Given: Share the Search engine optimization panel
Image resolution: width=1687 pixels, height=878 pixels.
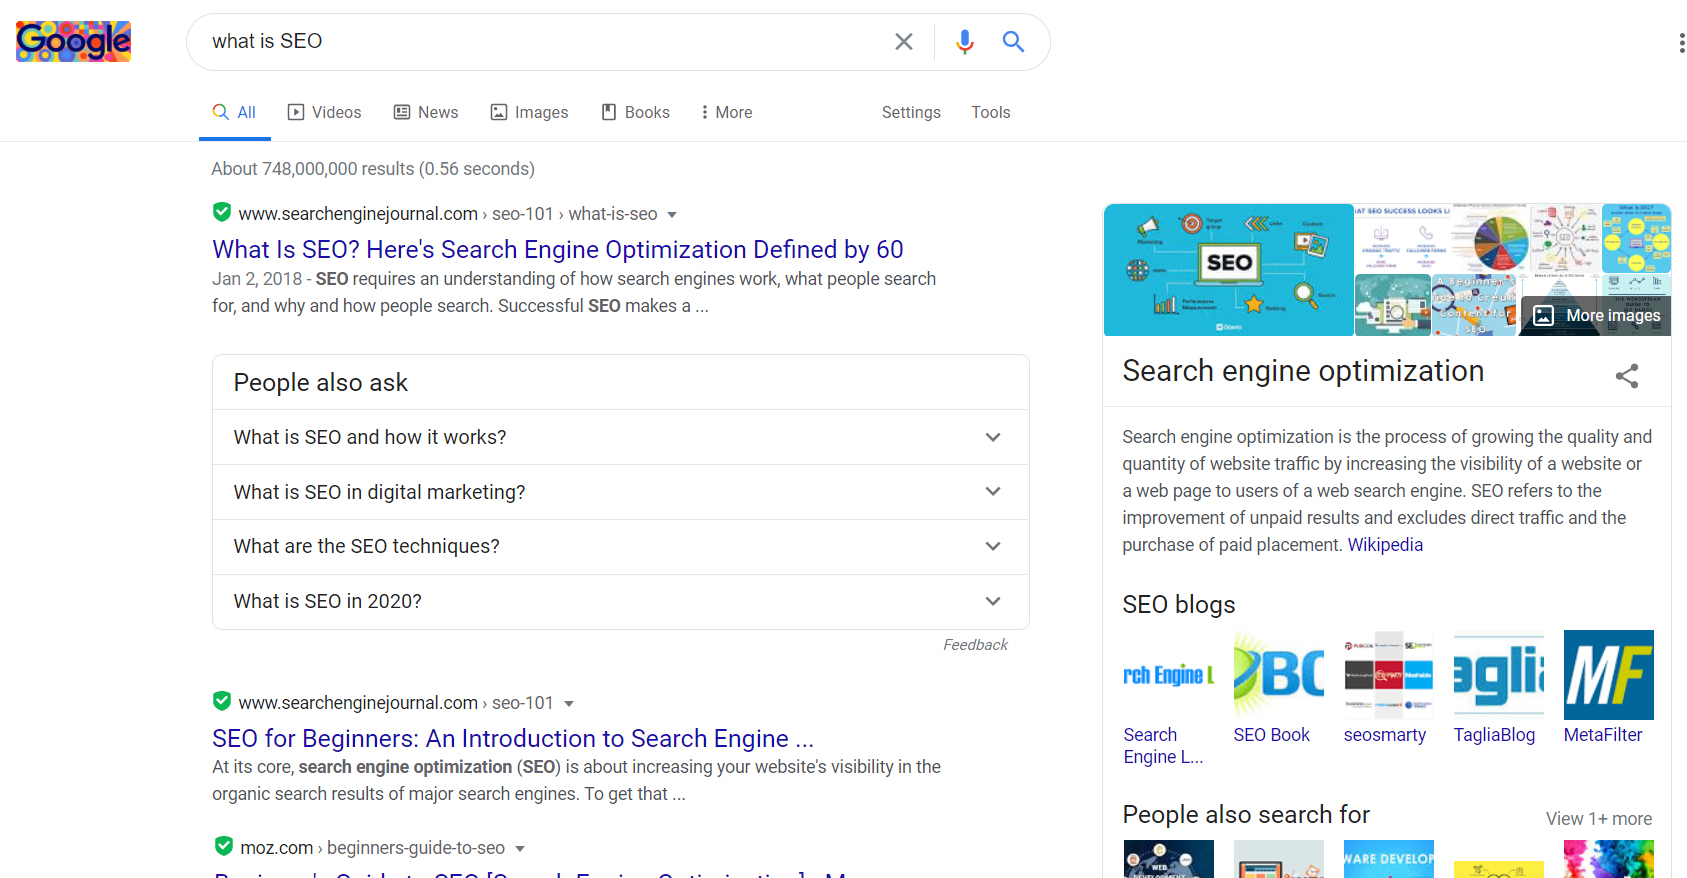Looking at the screenshot, I should point(1626,376).
